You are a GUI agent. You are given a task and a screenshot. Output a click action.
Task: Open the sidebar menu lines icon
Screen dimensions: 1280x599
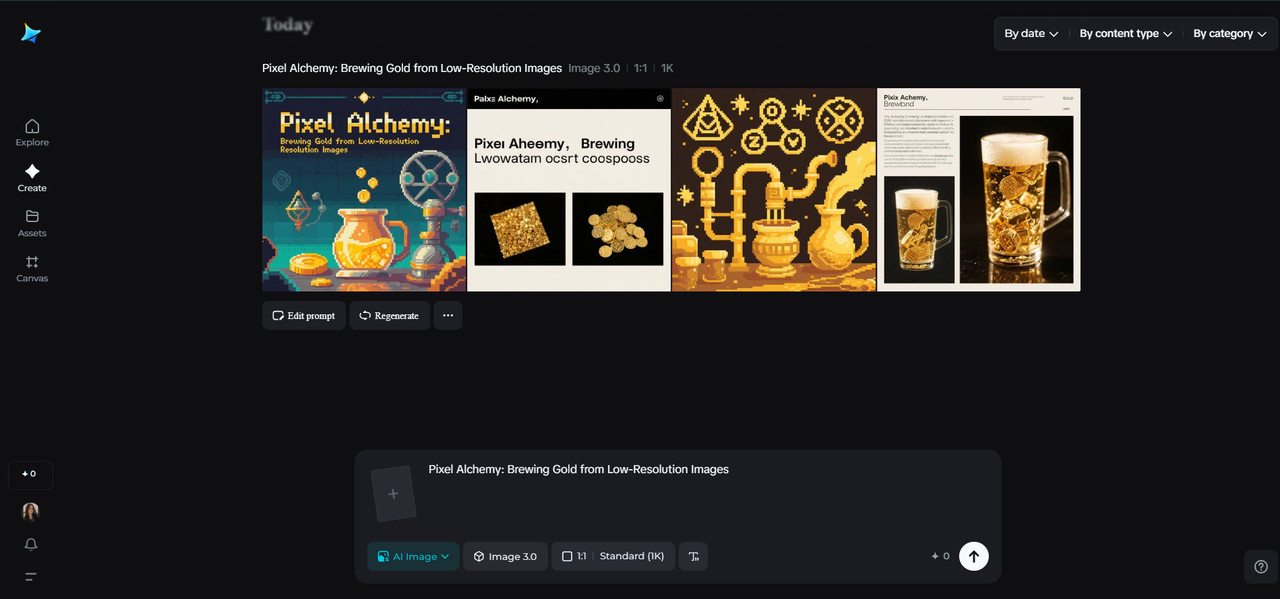point(31,577)
